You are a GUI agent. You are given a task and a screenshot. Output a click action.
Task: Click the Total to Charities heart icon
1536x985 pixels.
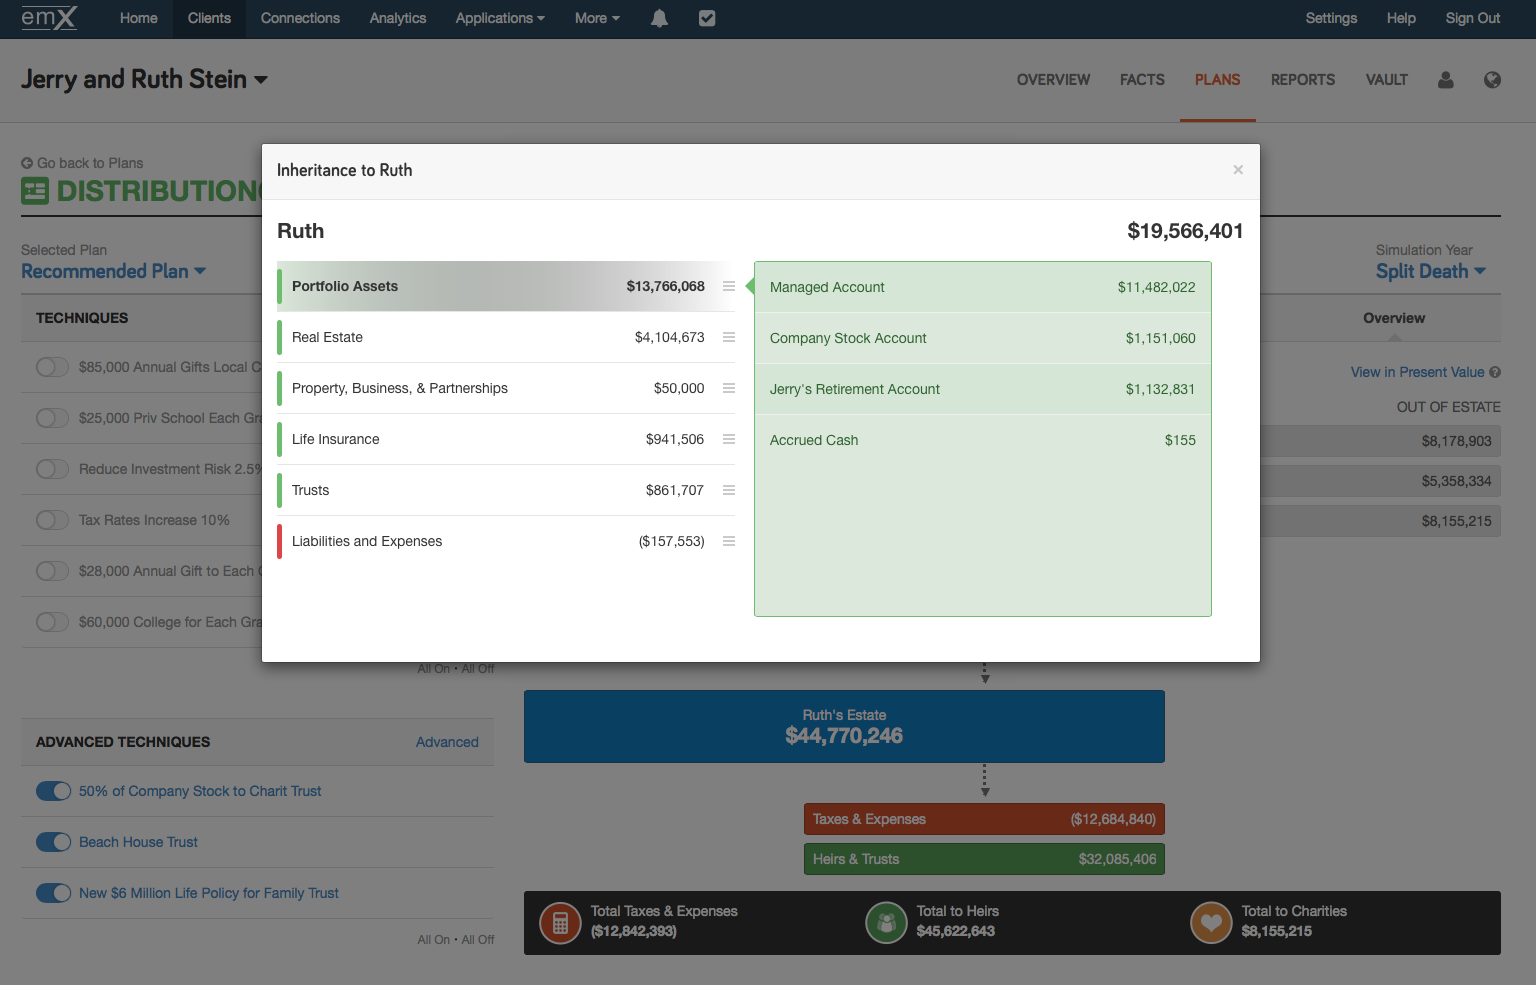point(1211,923)
